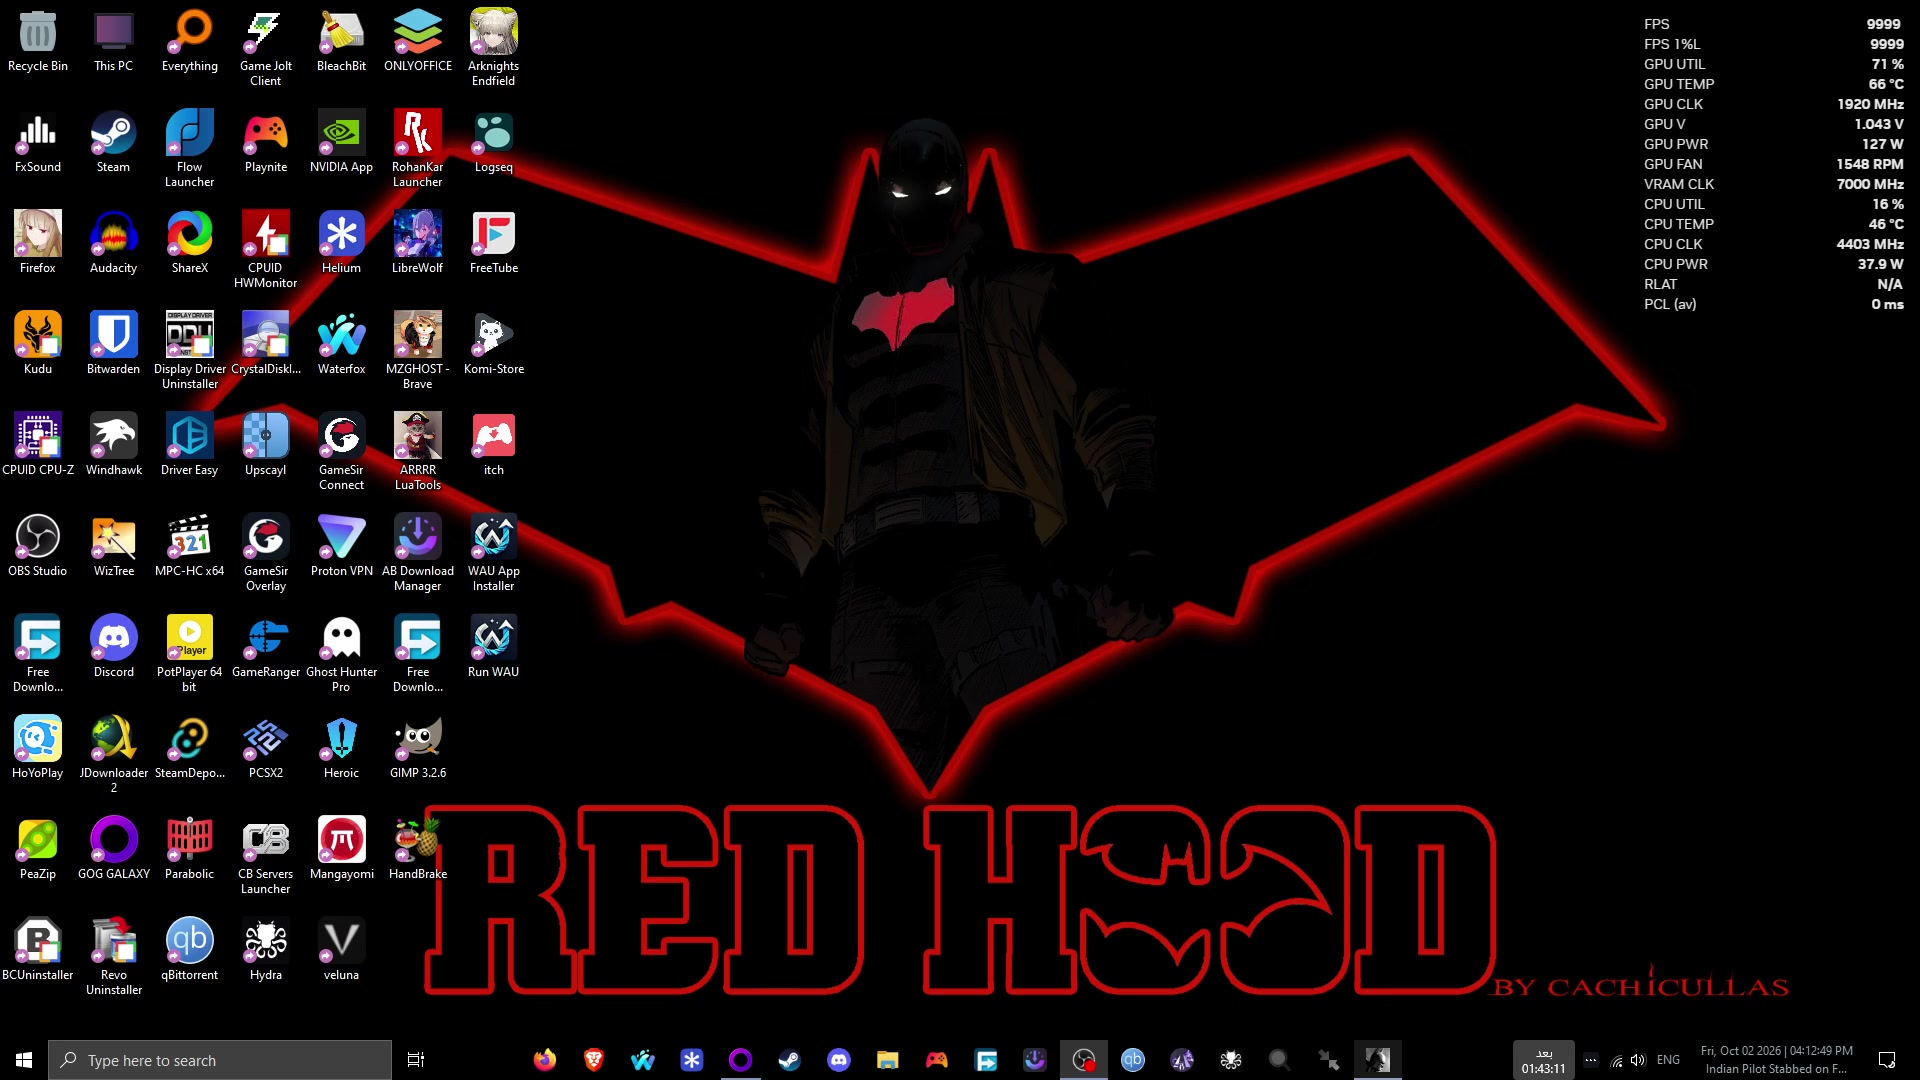Screen dimensions: 1920x1080
Task: Click the FreeTube desktop icon
Action: [493, 243]
